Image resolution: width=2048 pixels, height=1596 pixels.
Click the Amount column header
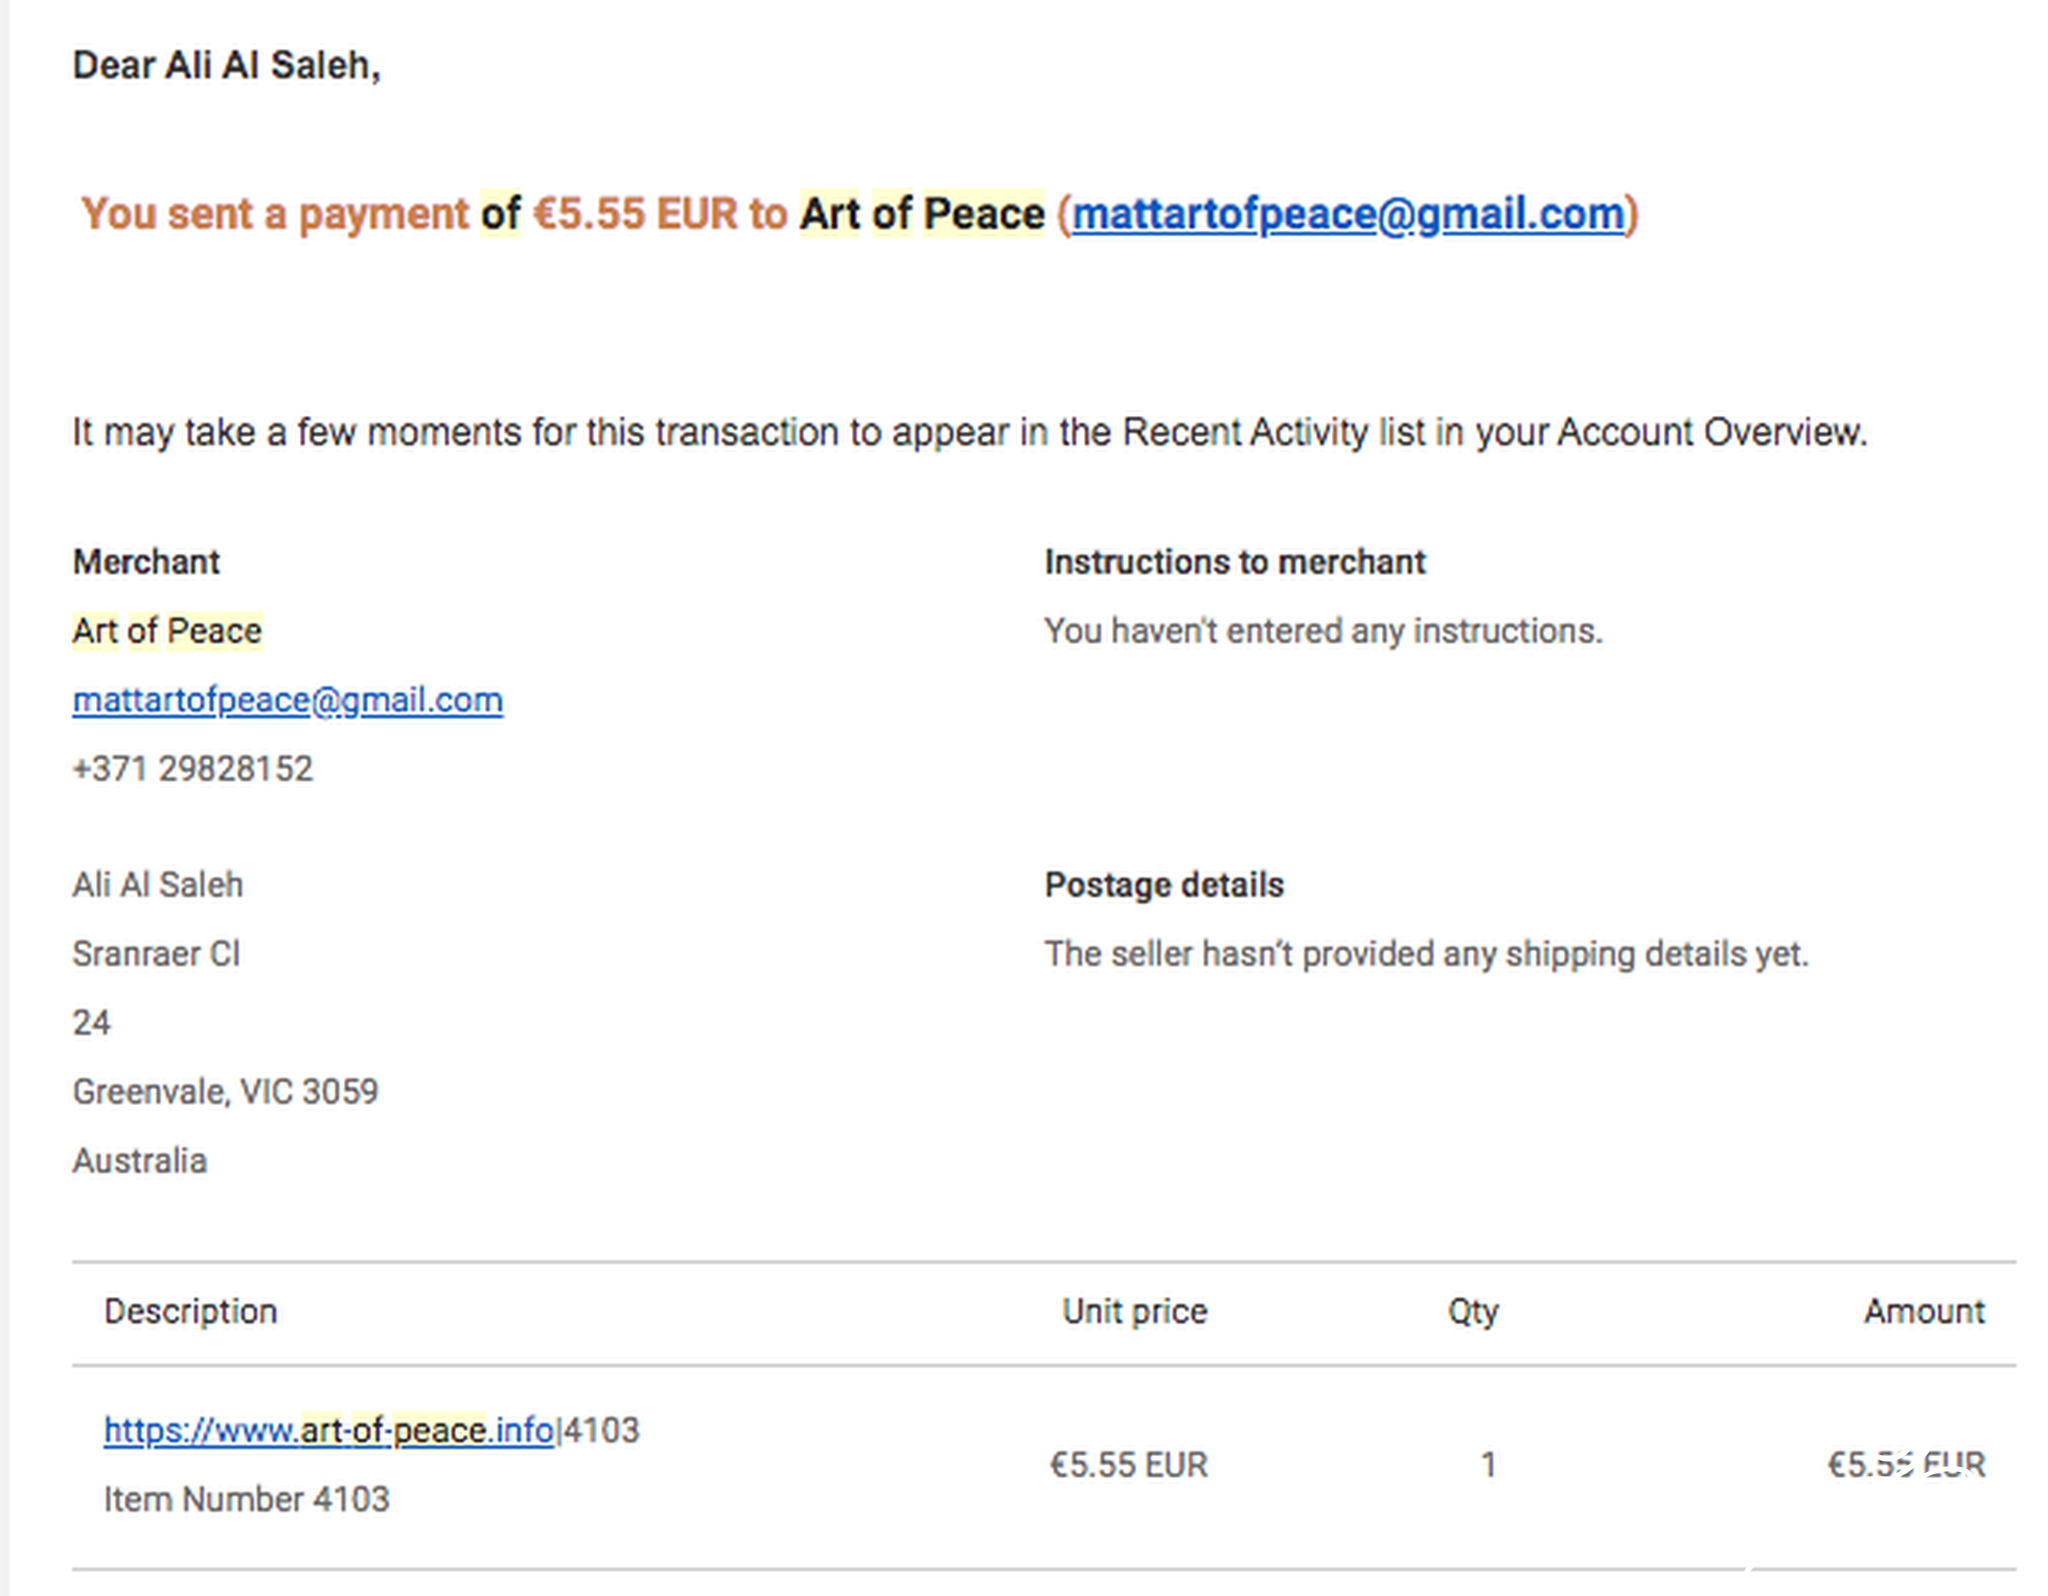tap(1924, 1311)
